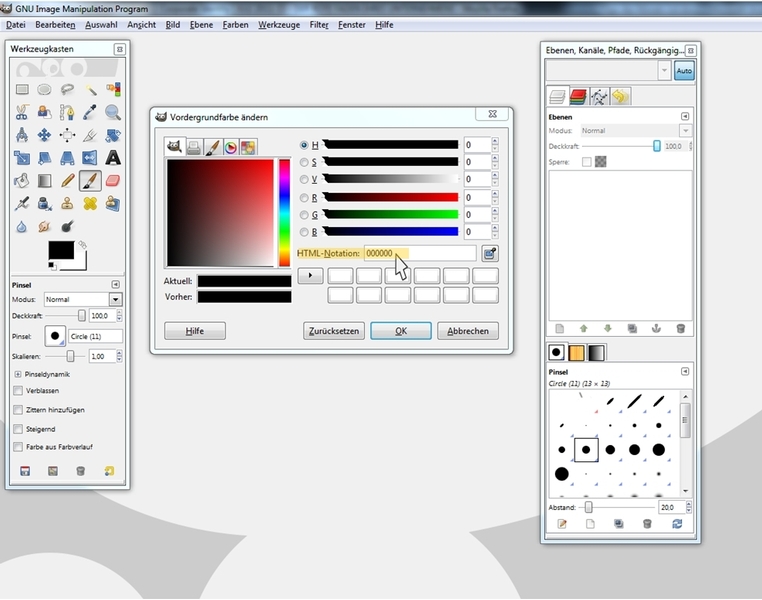The height and width of the screenshot is (600, 762).
Task: Open the Filter menu
Action: click(x=319, y=25)
